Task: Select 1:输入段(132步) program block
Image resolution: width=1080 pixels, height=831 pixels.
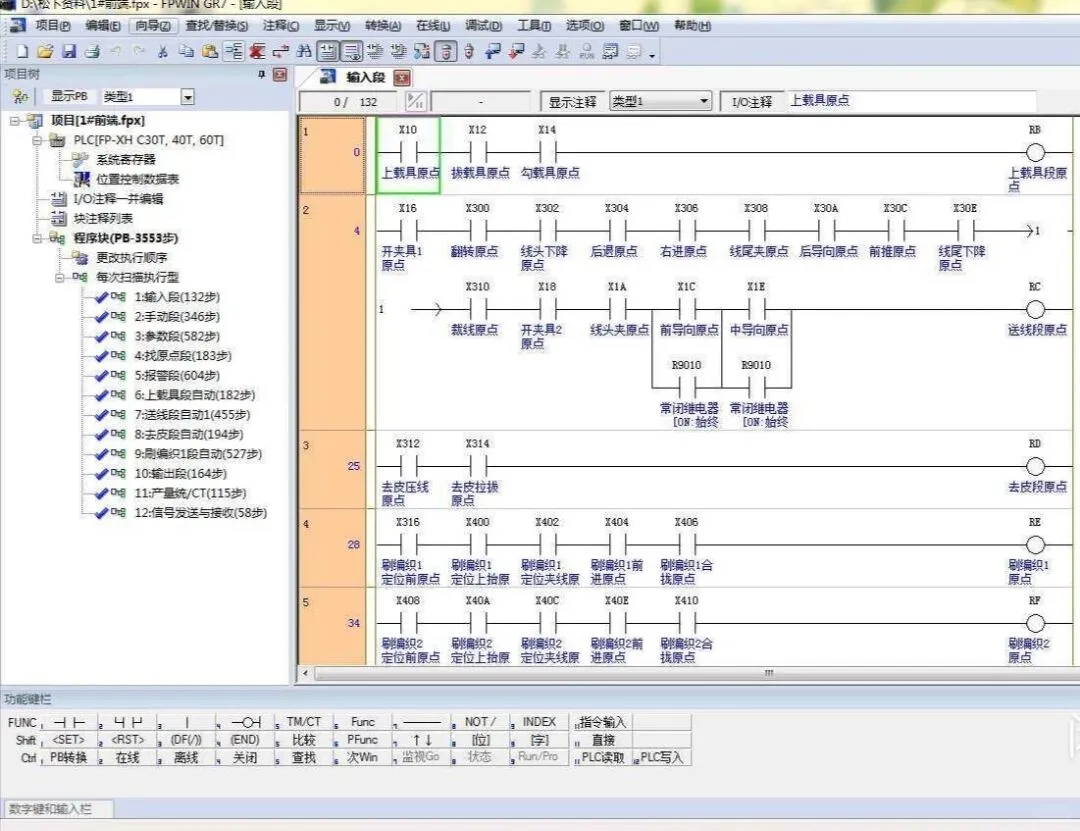Action: click(177, 297)
